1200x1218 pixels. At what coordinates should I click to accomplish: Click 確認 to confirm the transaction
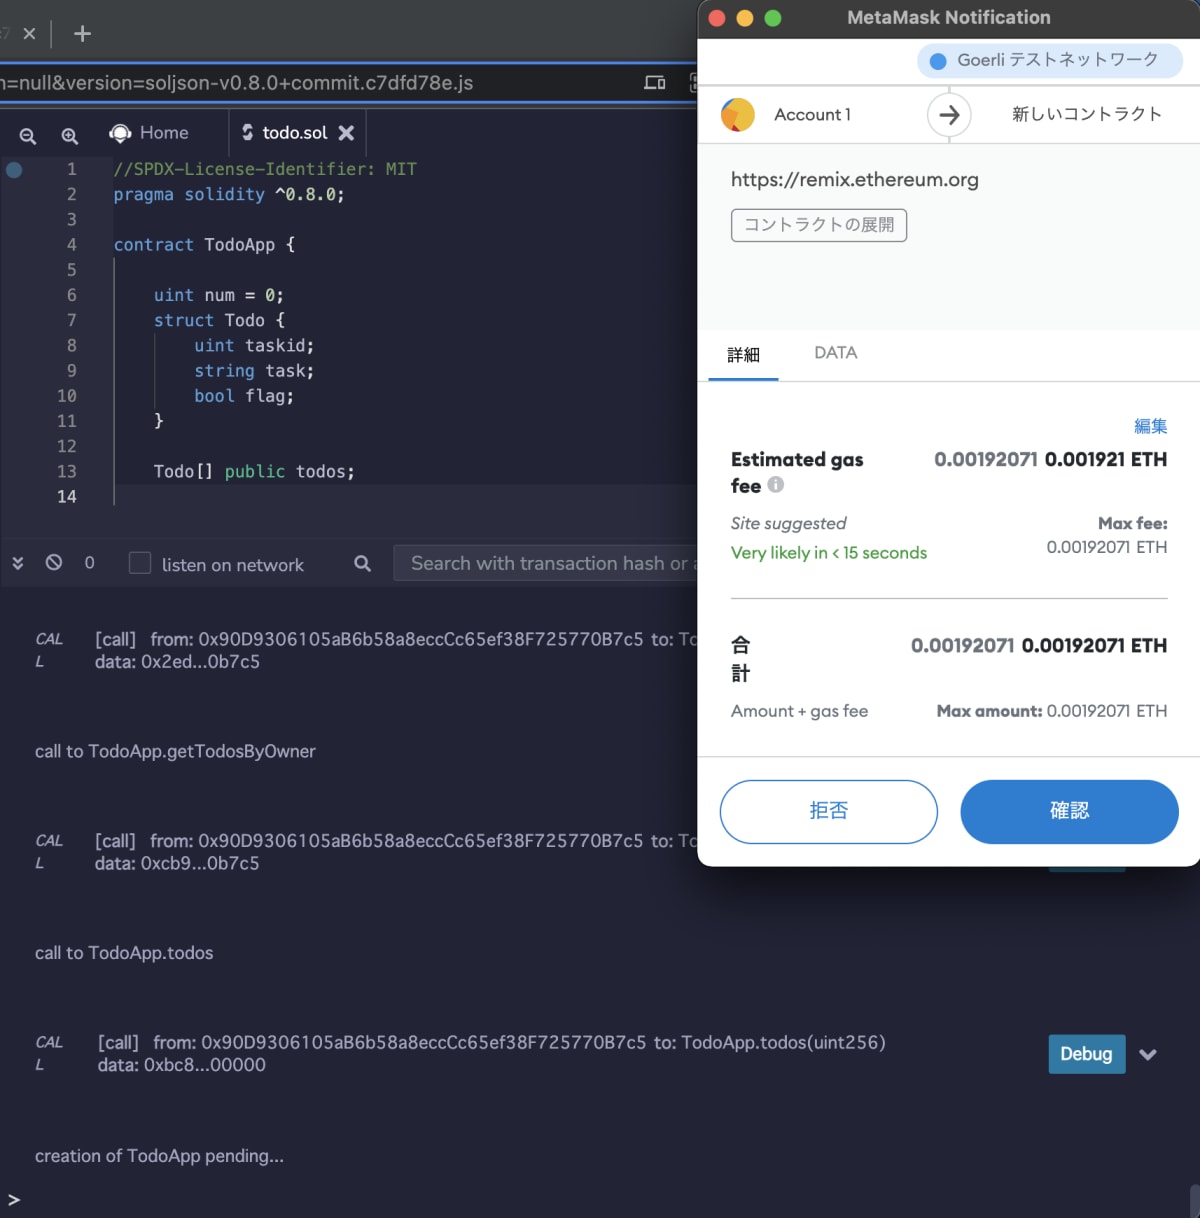(1069, 811)
